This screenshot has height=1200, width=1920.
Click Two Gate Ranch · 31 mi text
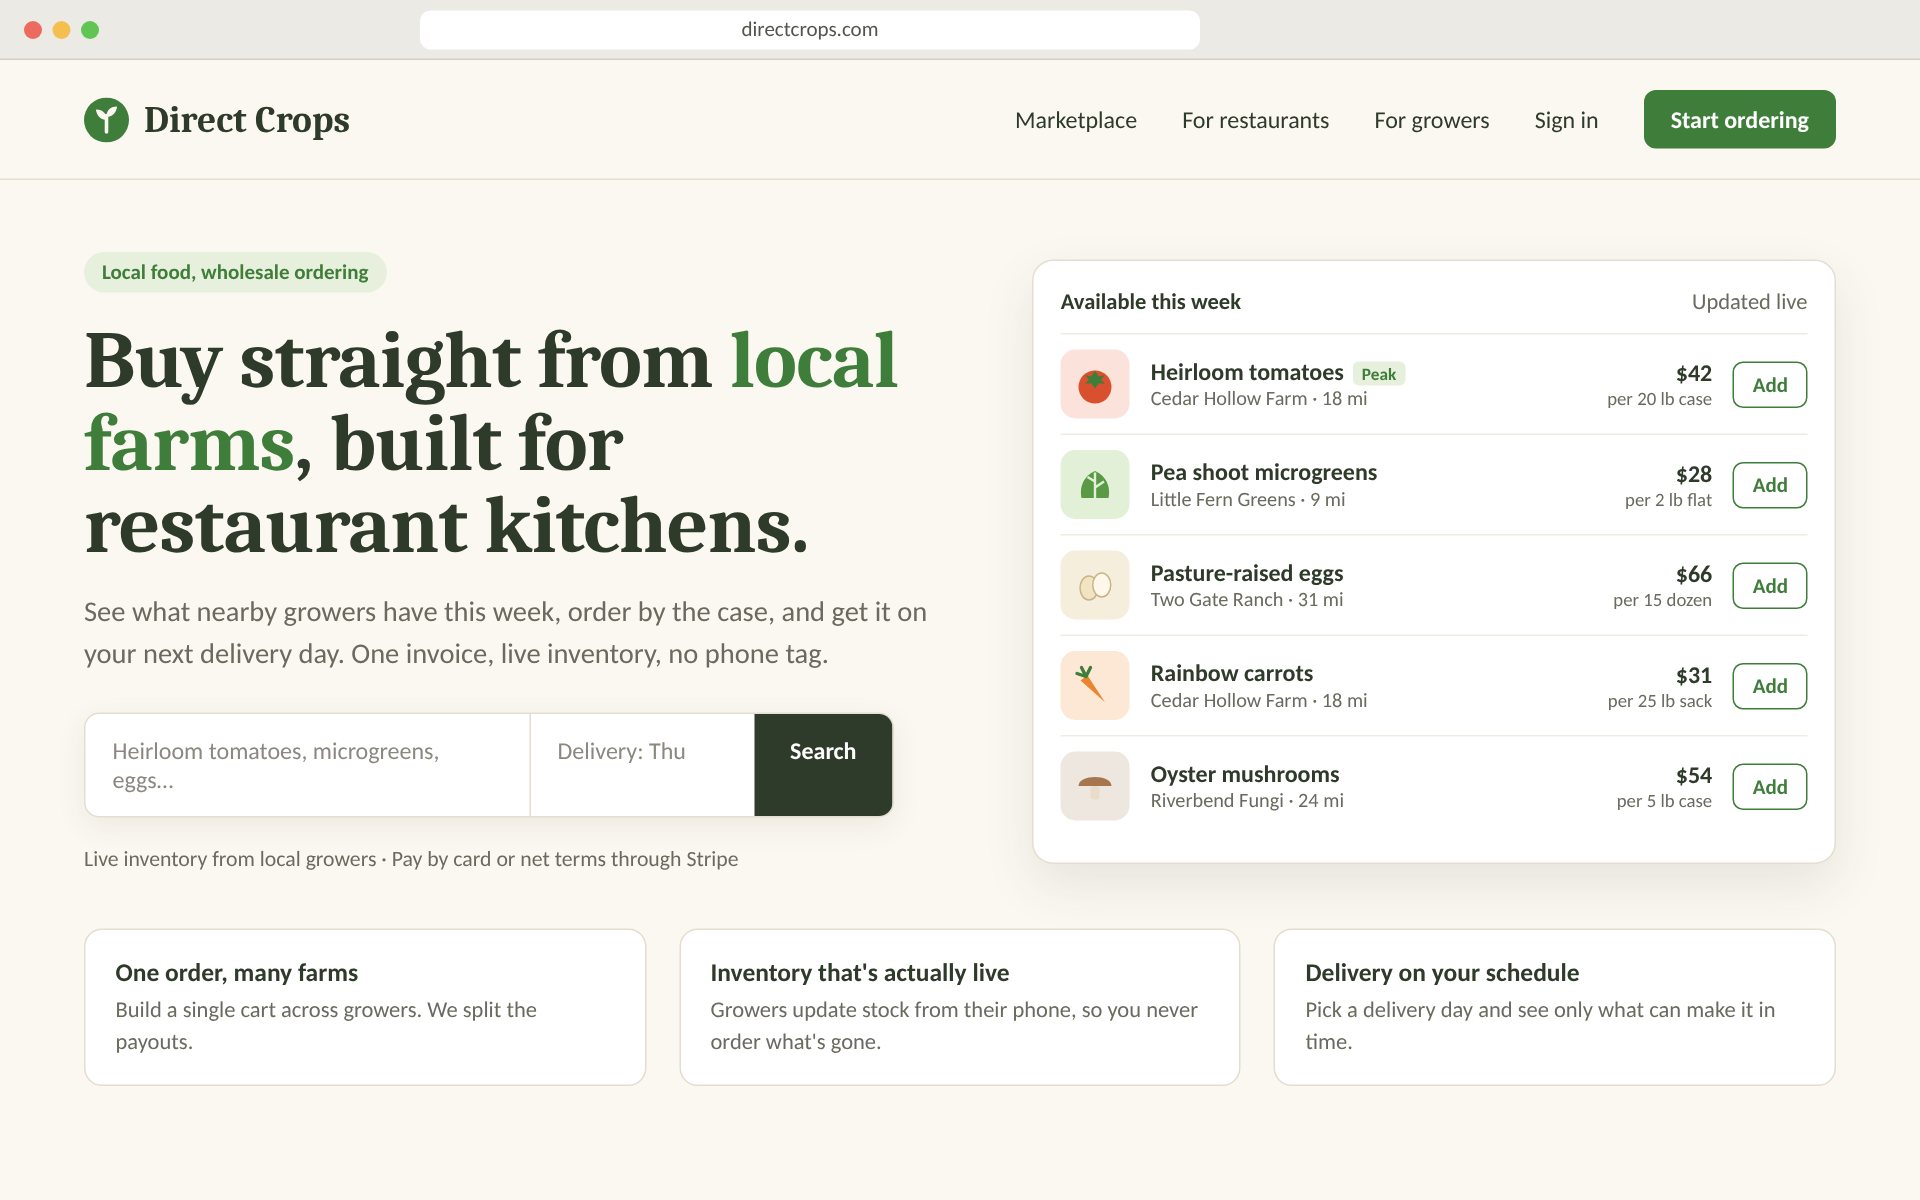pos(1246,599)
